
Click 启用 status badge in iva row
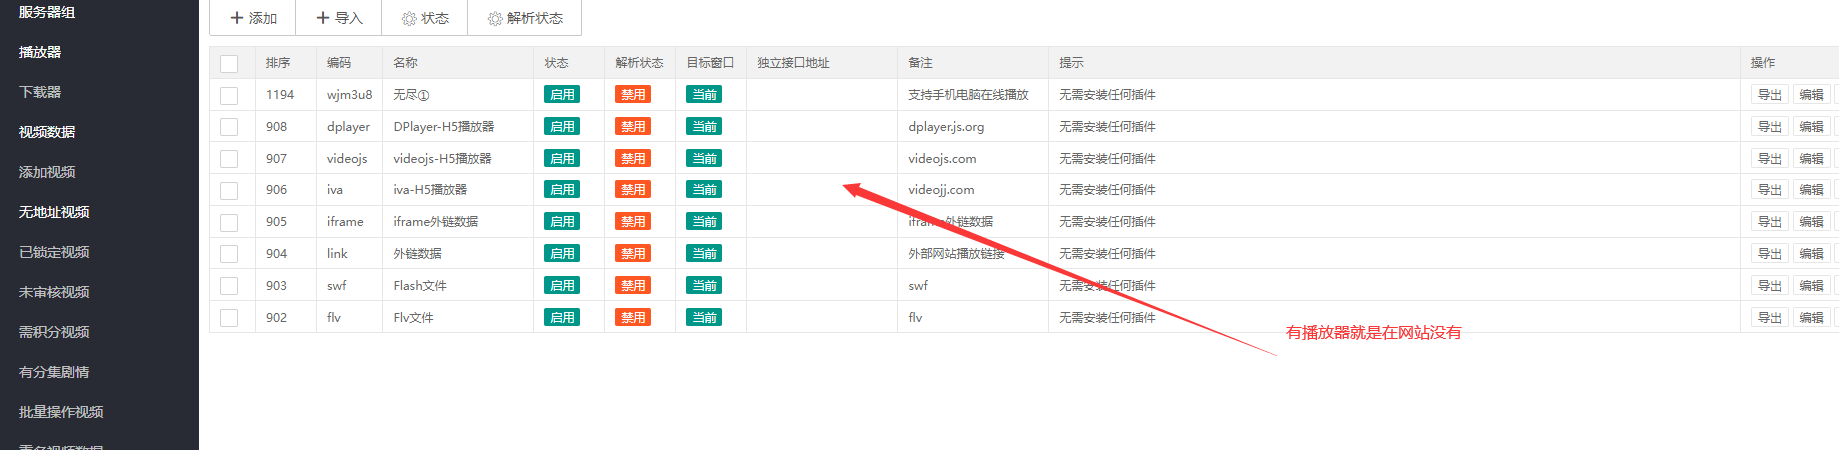click(562, 190)
